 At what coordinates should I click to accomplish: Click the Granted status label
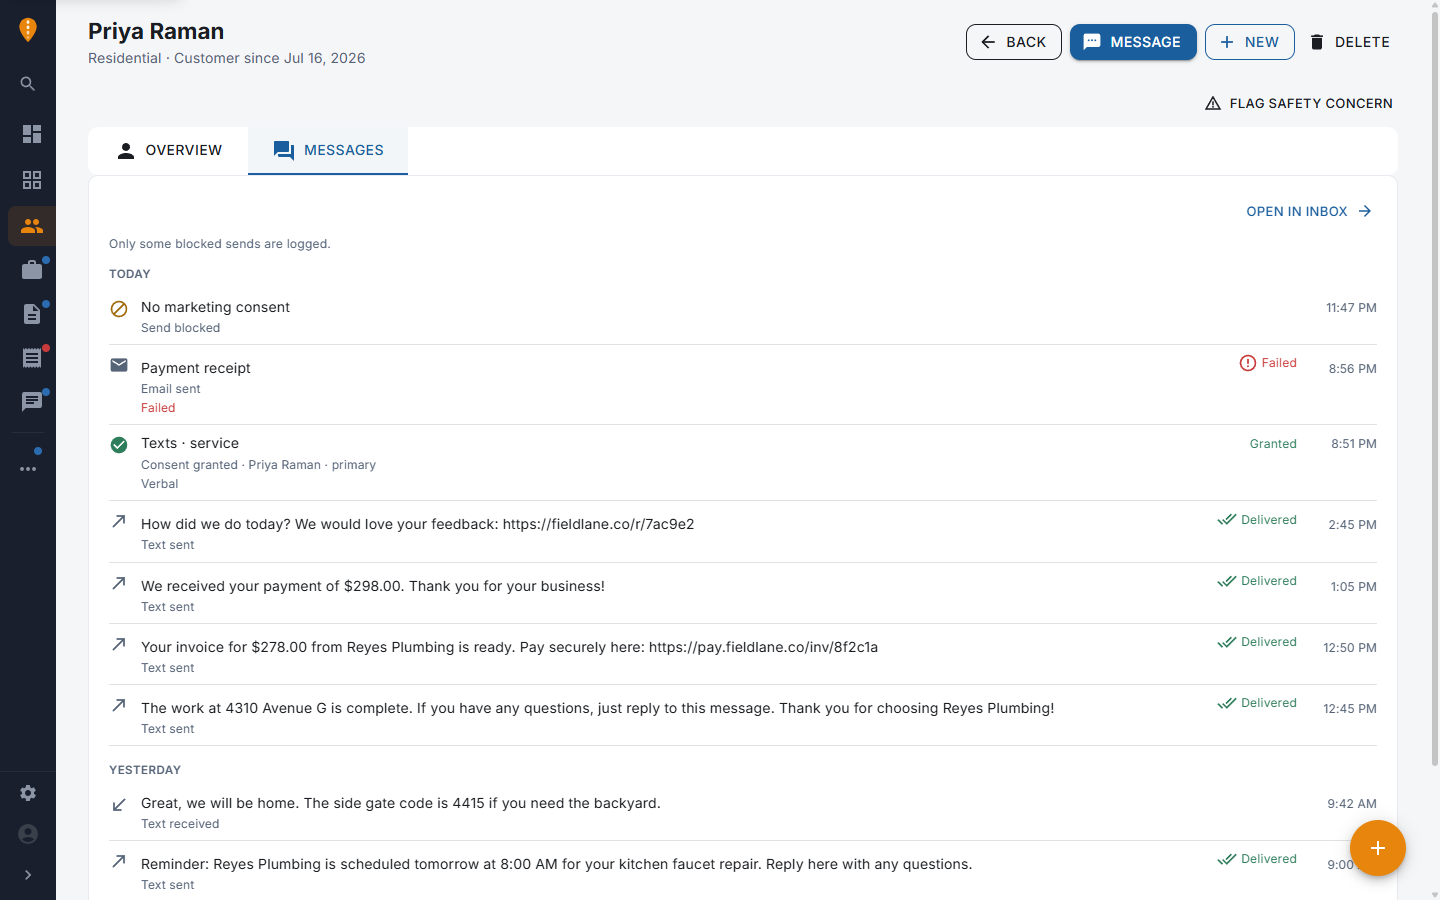1273,444
